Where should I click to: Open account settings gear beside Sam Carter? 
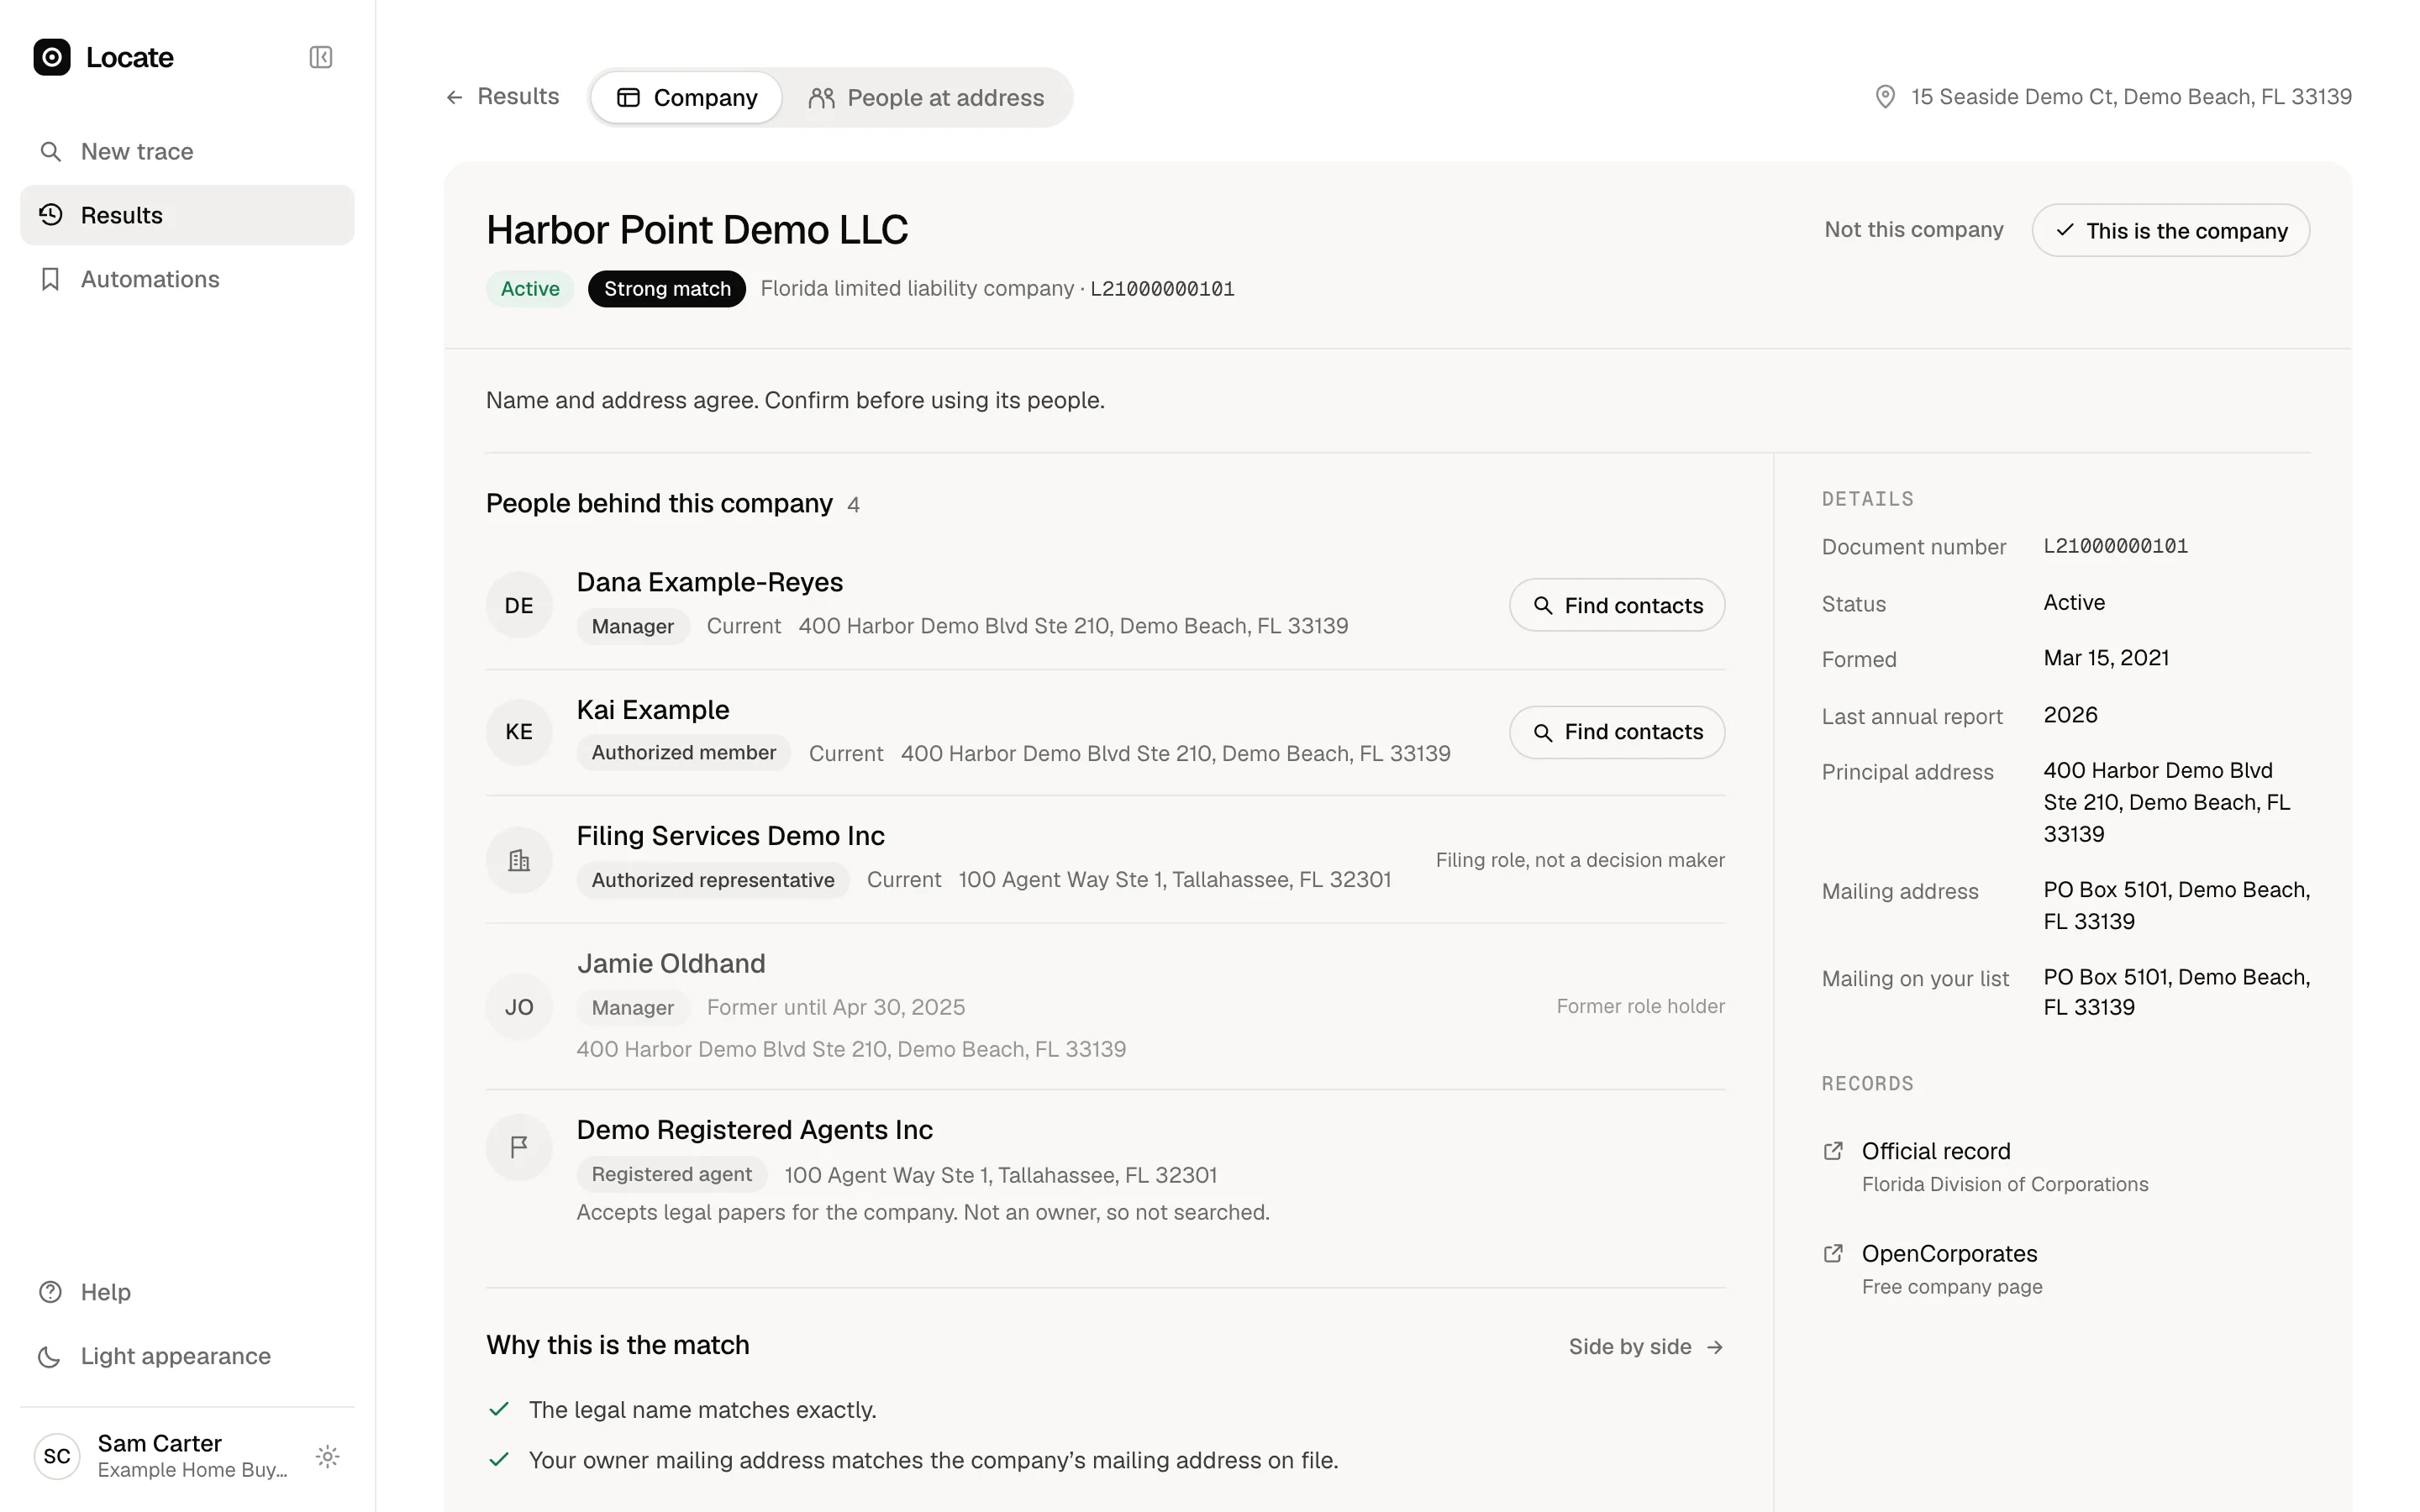327,1456
